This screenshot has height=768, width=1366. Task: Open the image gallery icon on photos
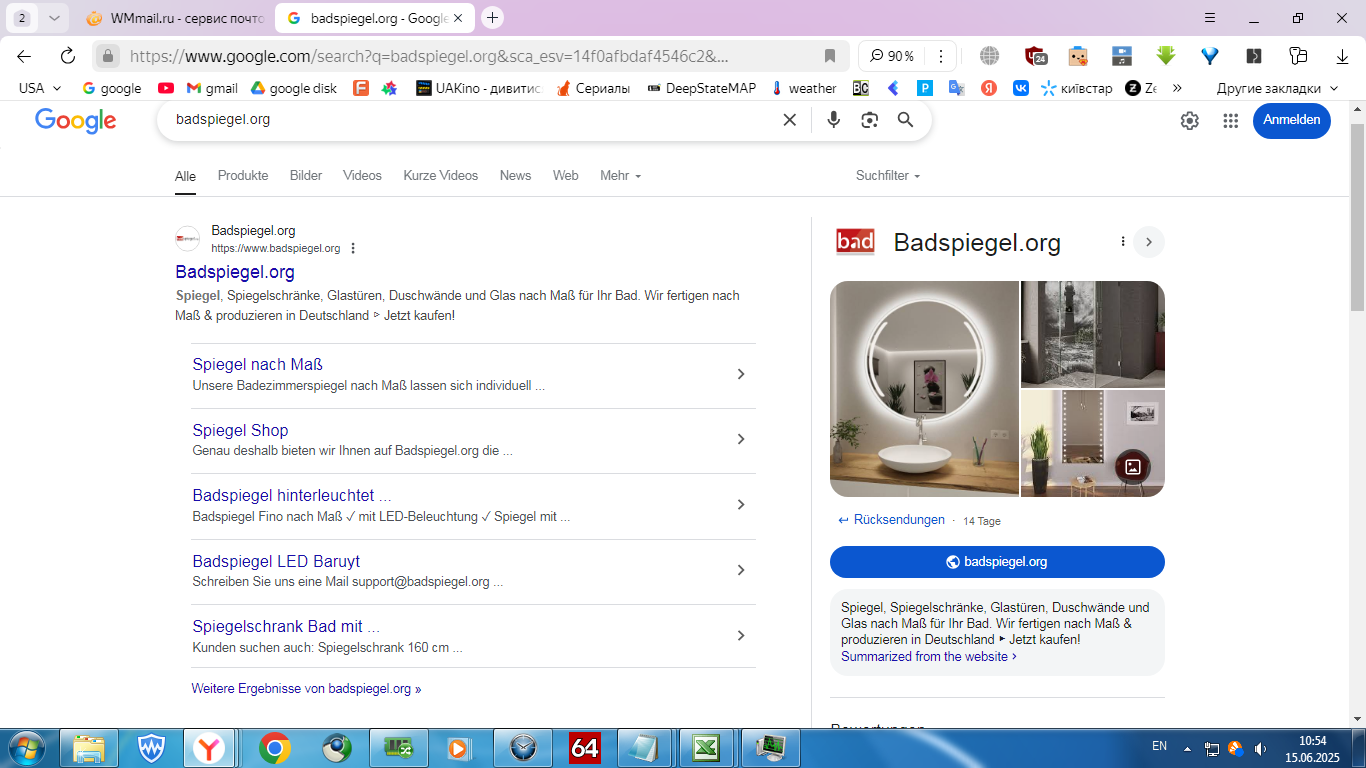pos(1133,466)
